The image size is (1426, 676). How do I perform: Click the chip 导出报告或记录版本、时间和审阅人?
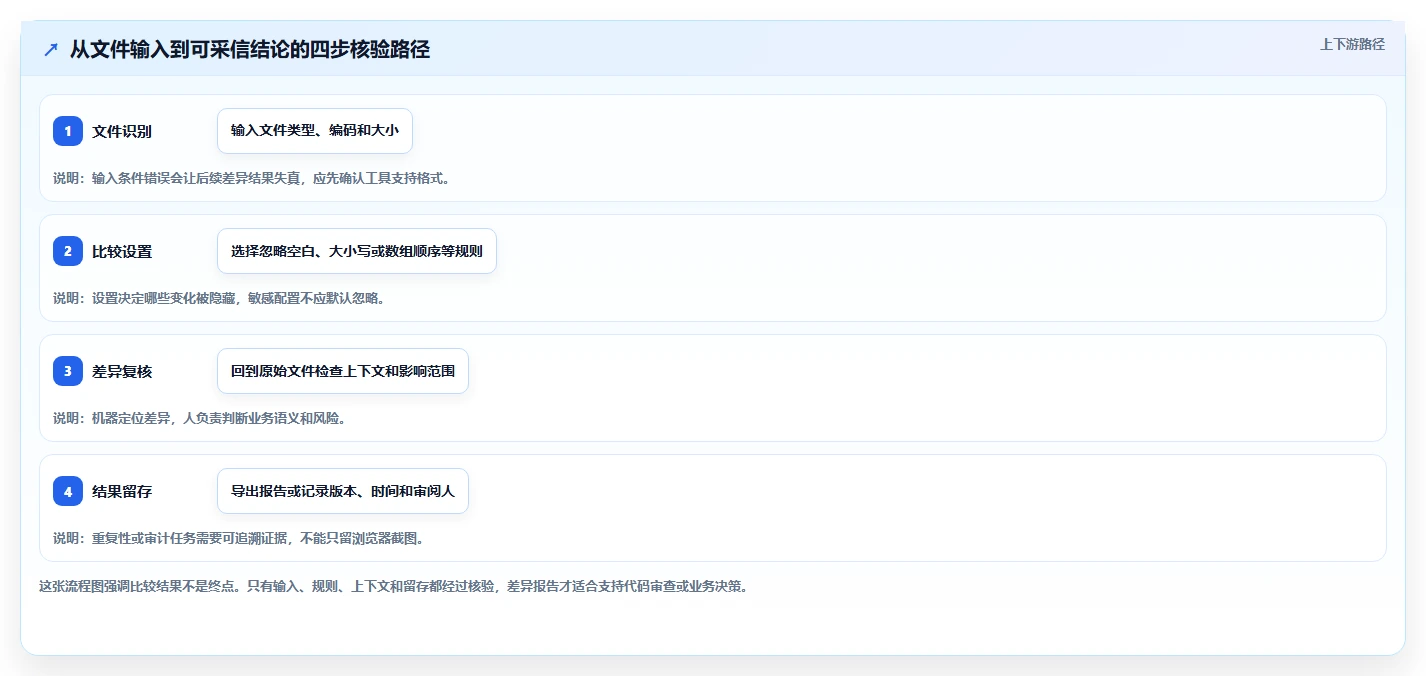click(343, 491)
